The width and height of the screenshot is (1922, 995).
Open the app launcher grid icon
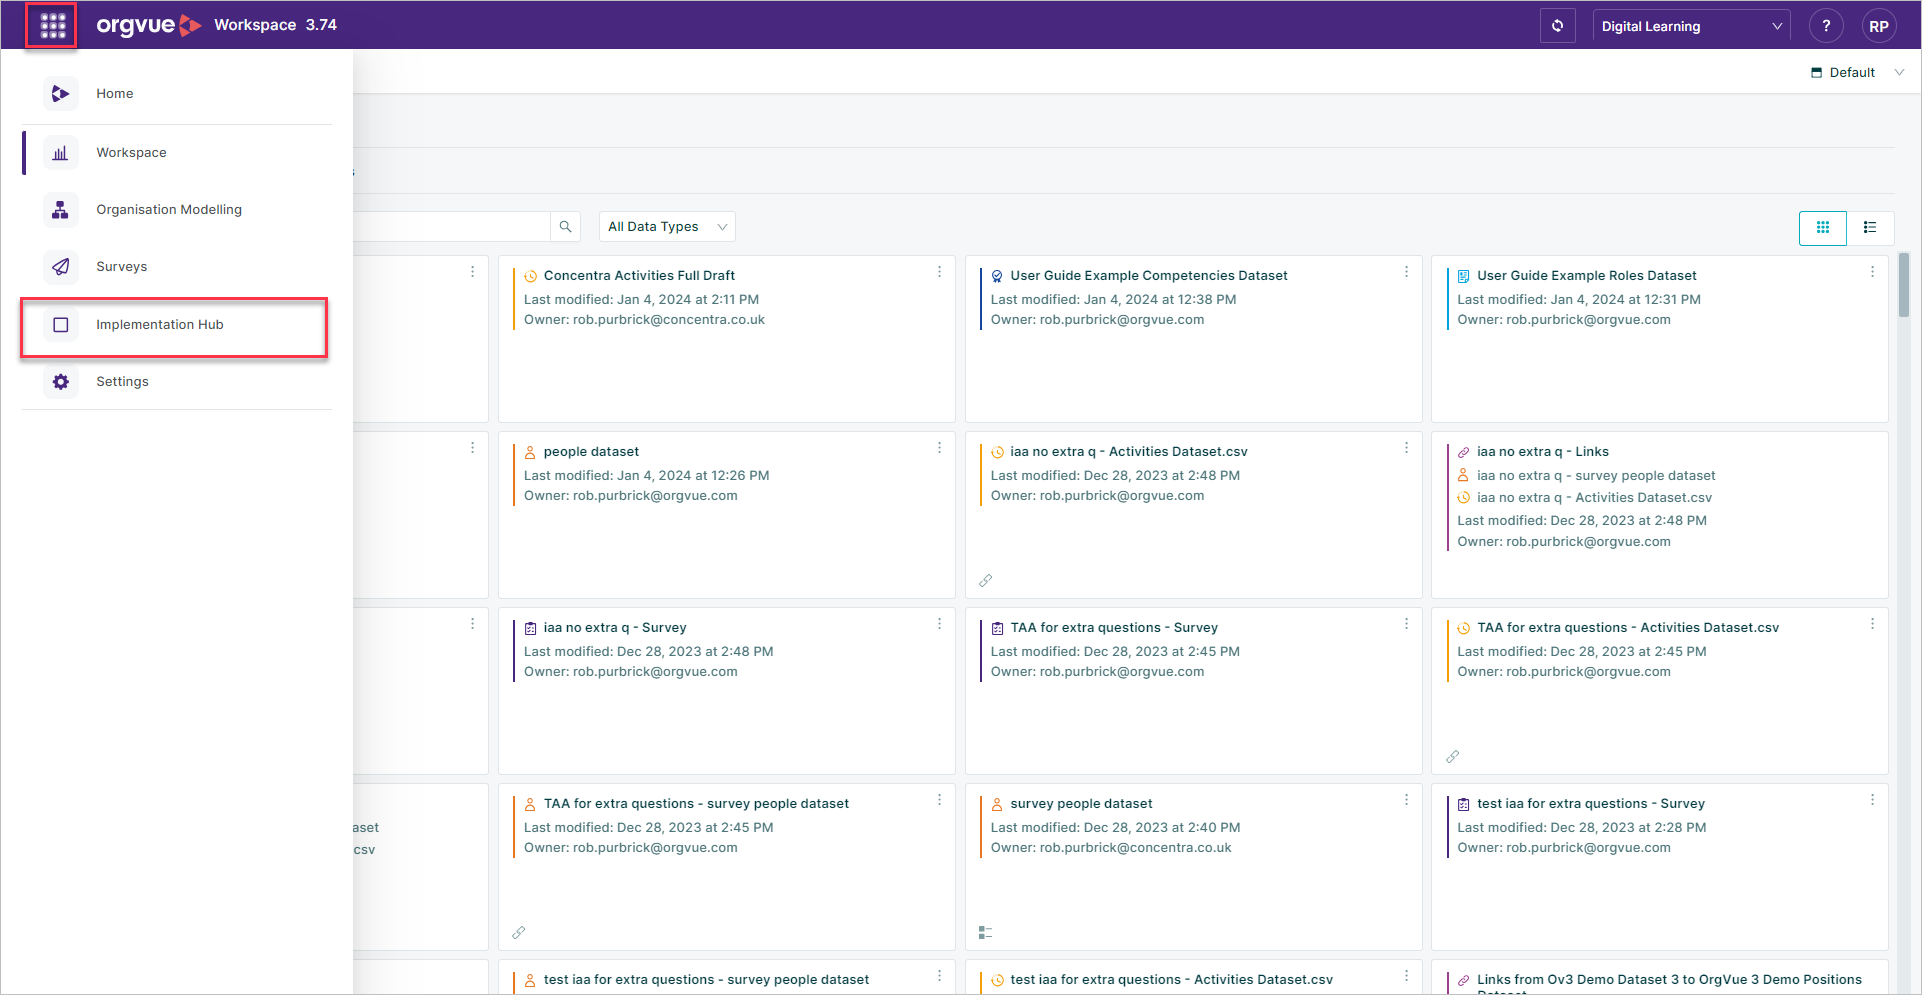(51, 24)
